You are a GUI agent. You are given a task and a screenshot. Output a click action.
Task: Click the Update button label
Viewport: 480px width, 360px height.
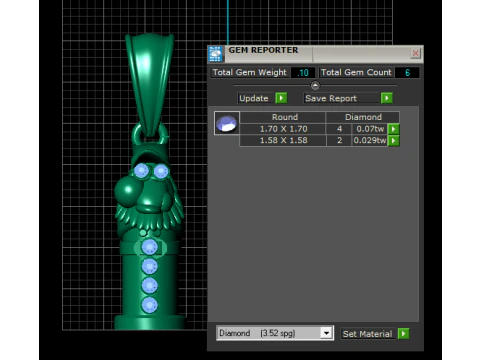(254, 98)
